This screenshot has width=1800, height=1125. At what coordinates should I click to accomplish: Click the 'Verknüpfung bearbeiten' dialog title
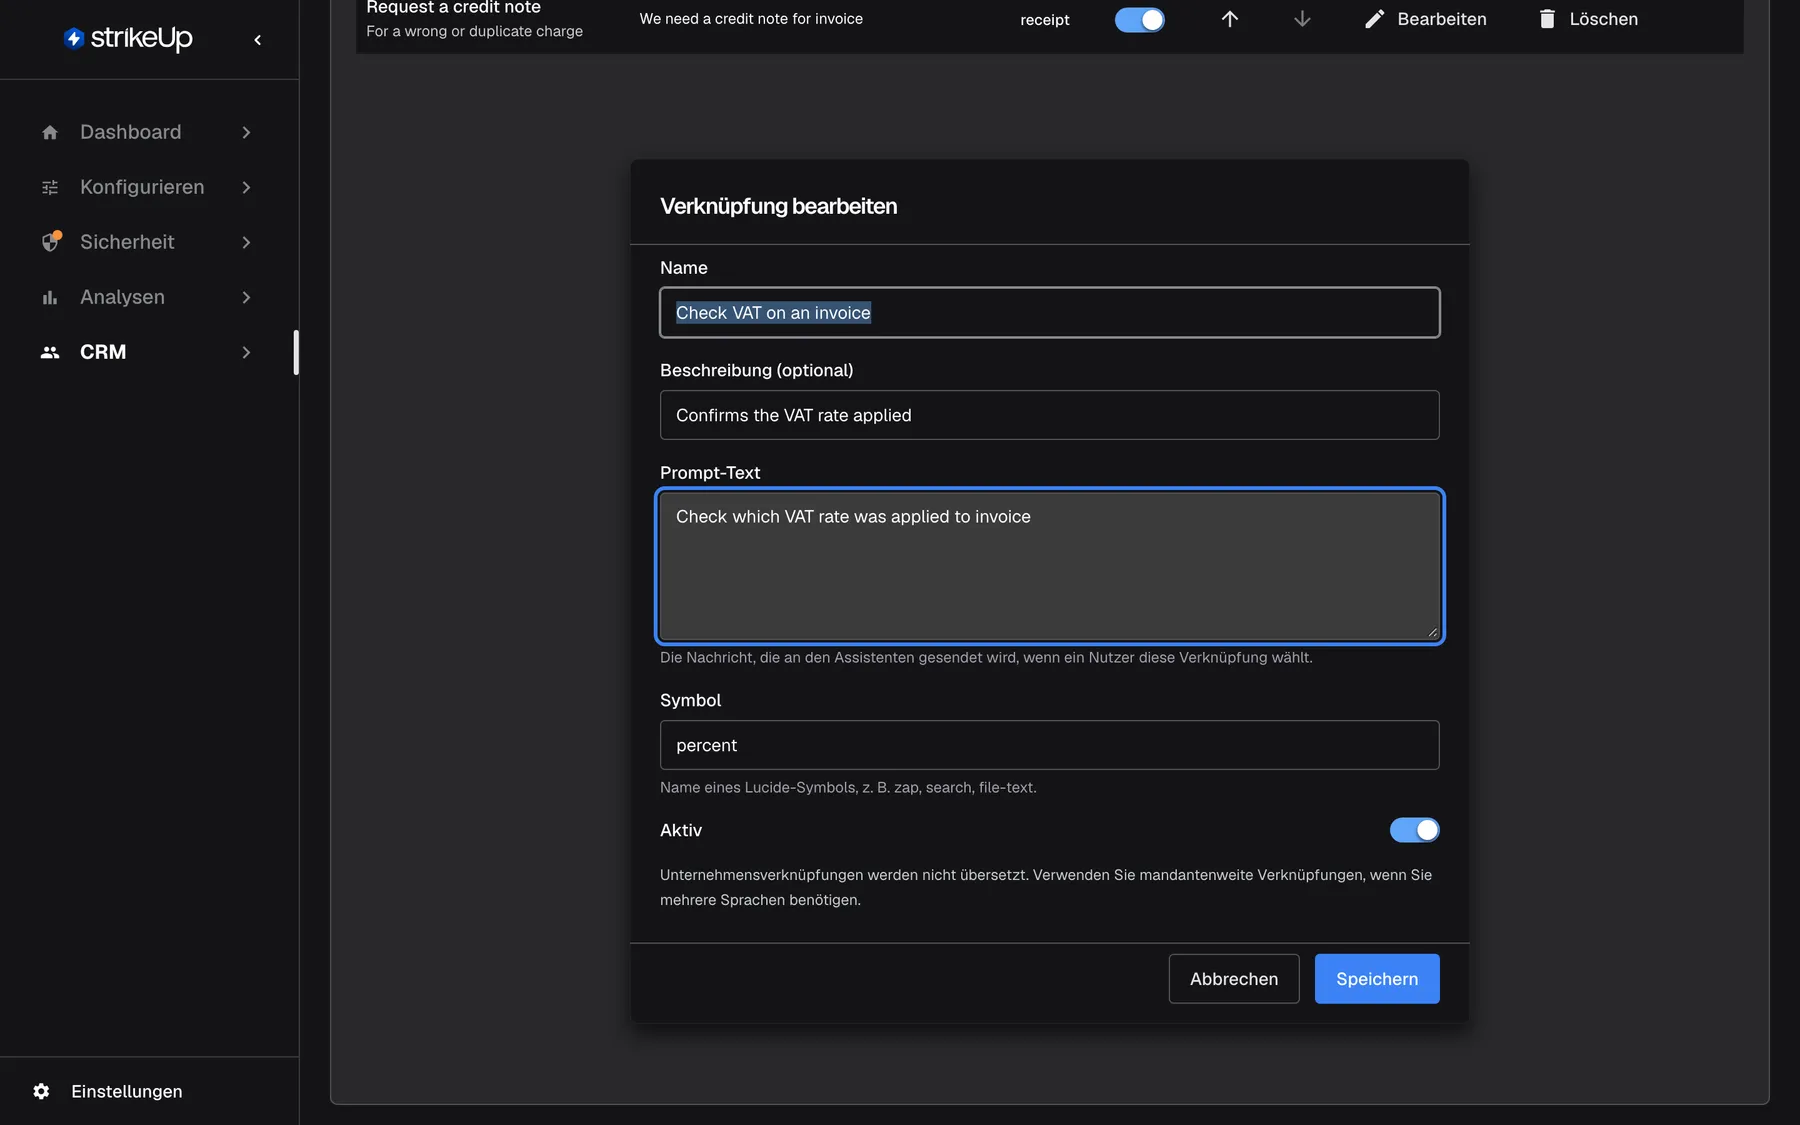tap(778, 206)
